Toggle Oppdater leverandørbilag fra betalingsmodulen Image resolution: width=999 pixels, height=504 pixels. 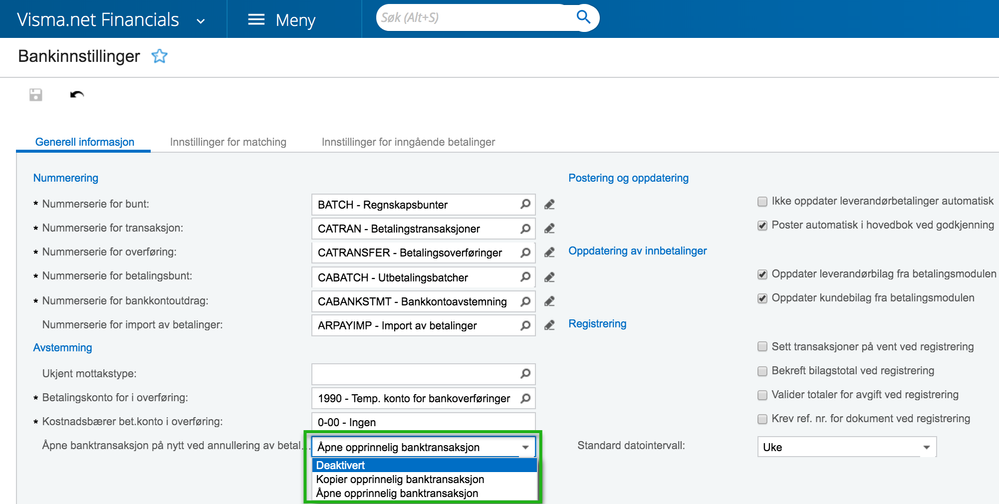(x=762, y=275)
